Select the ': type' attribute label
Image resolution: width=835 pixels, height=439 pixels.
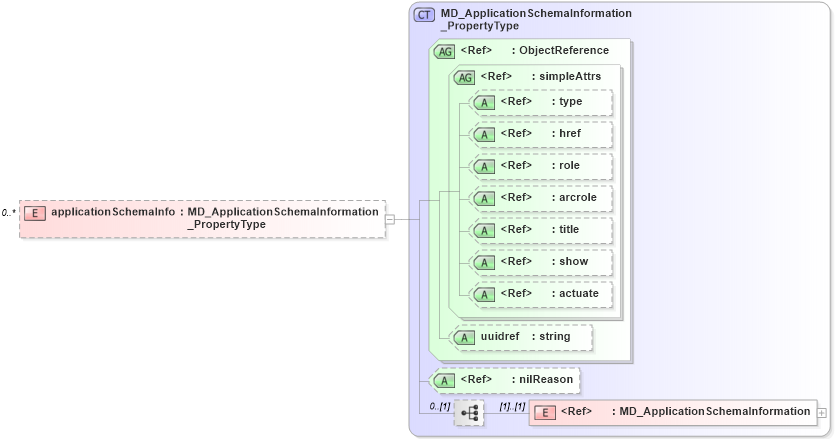click(567, 101)
